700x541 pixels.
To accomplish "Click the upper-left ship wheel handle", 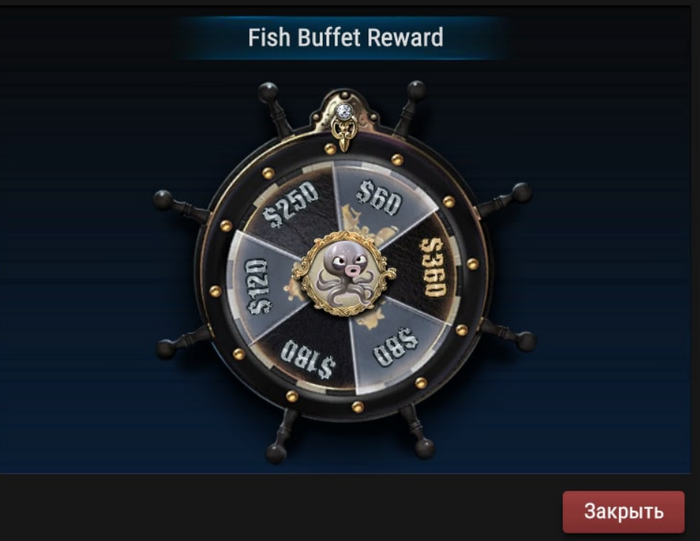I will (x=276, y=108).
